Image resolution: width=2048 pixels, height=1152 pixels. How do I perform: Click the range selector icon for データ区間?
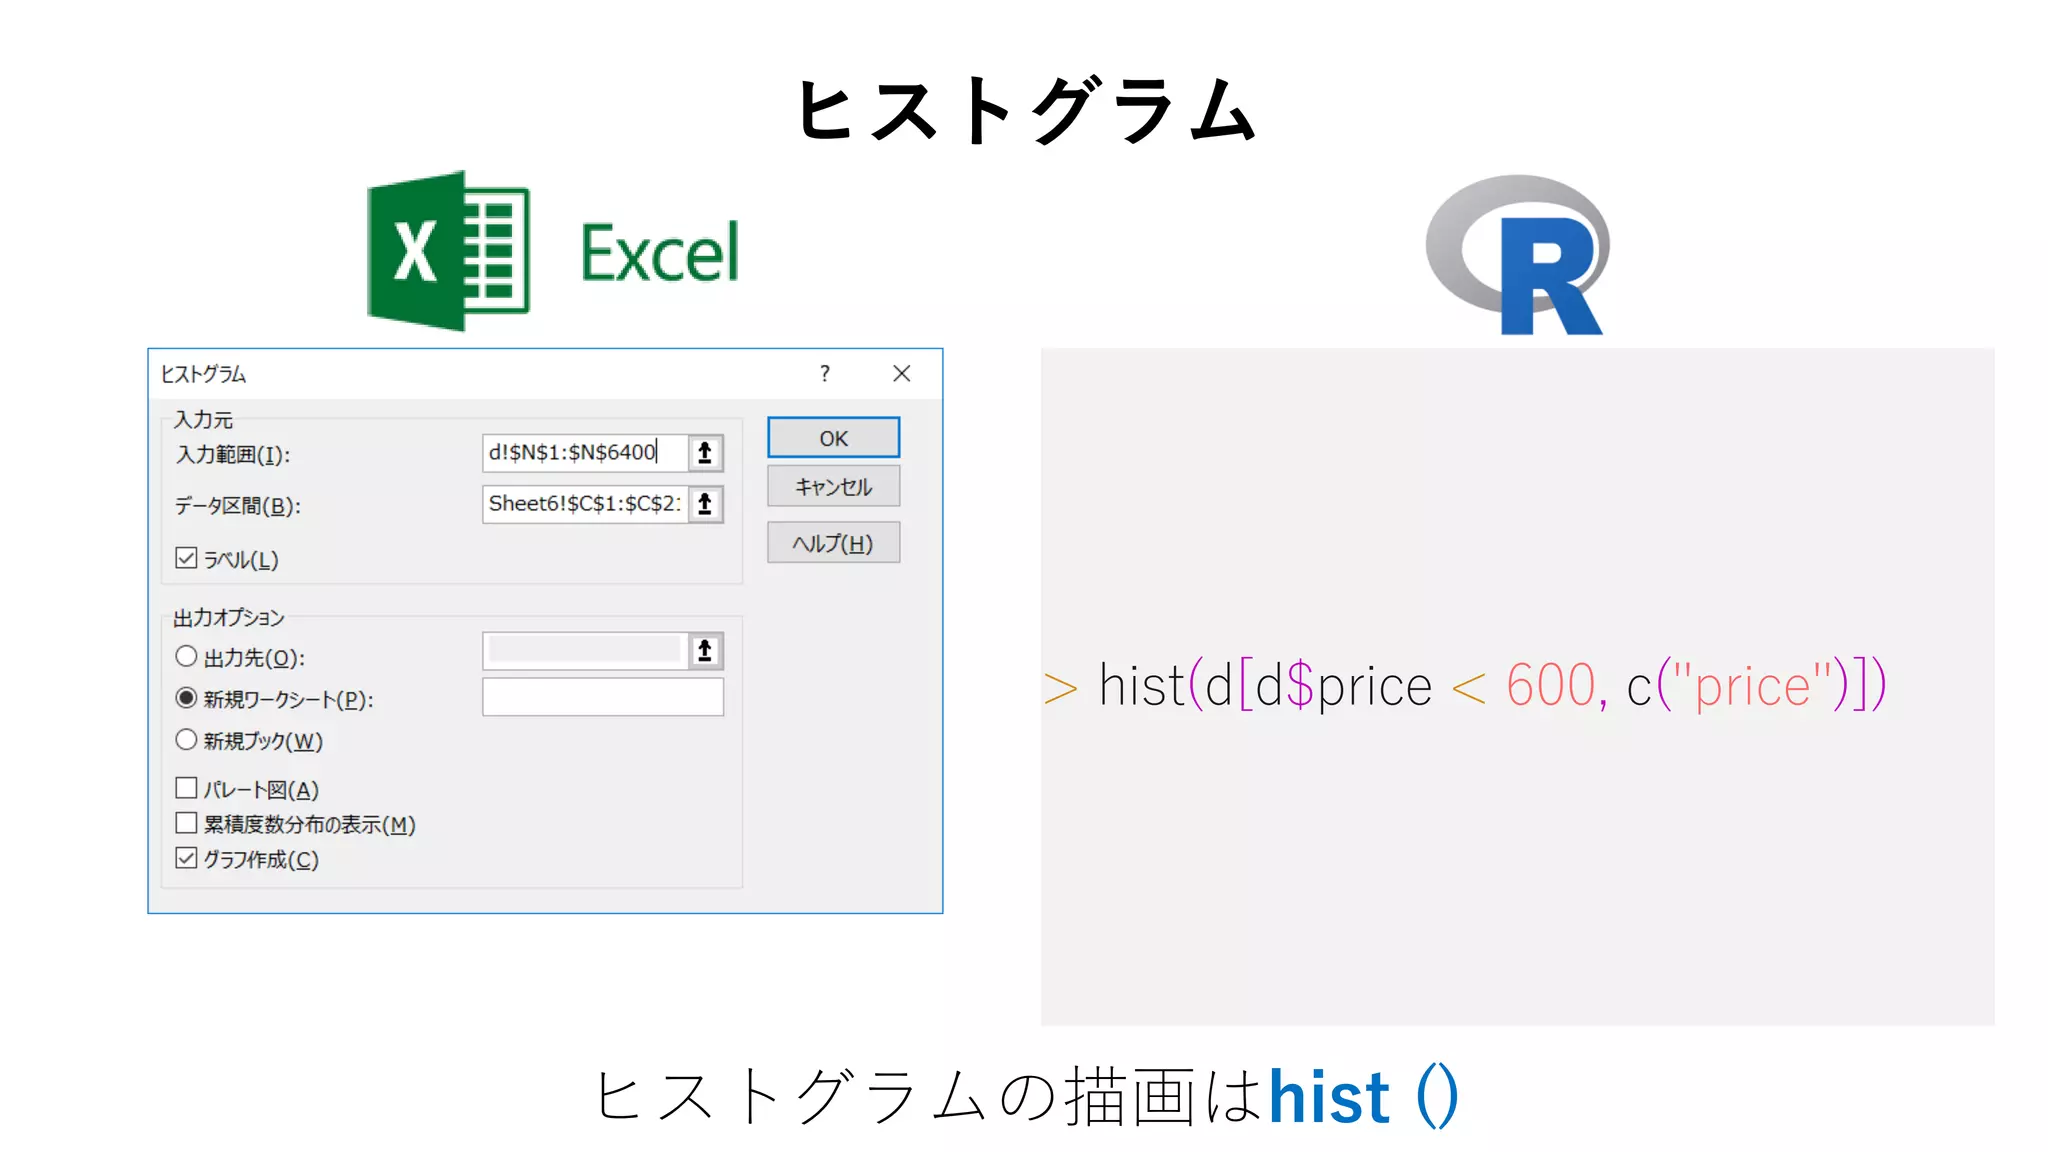[x=705, y=504]
